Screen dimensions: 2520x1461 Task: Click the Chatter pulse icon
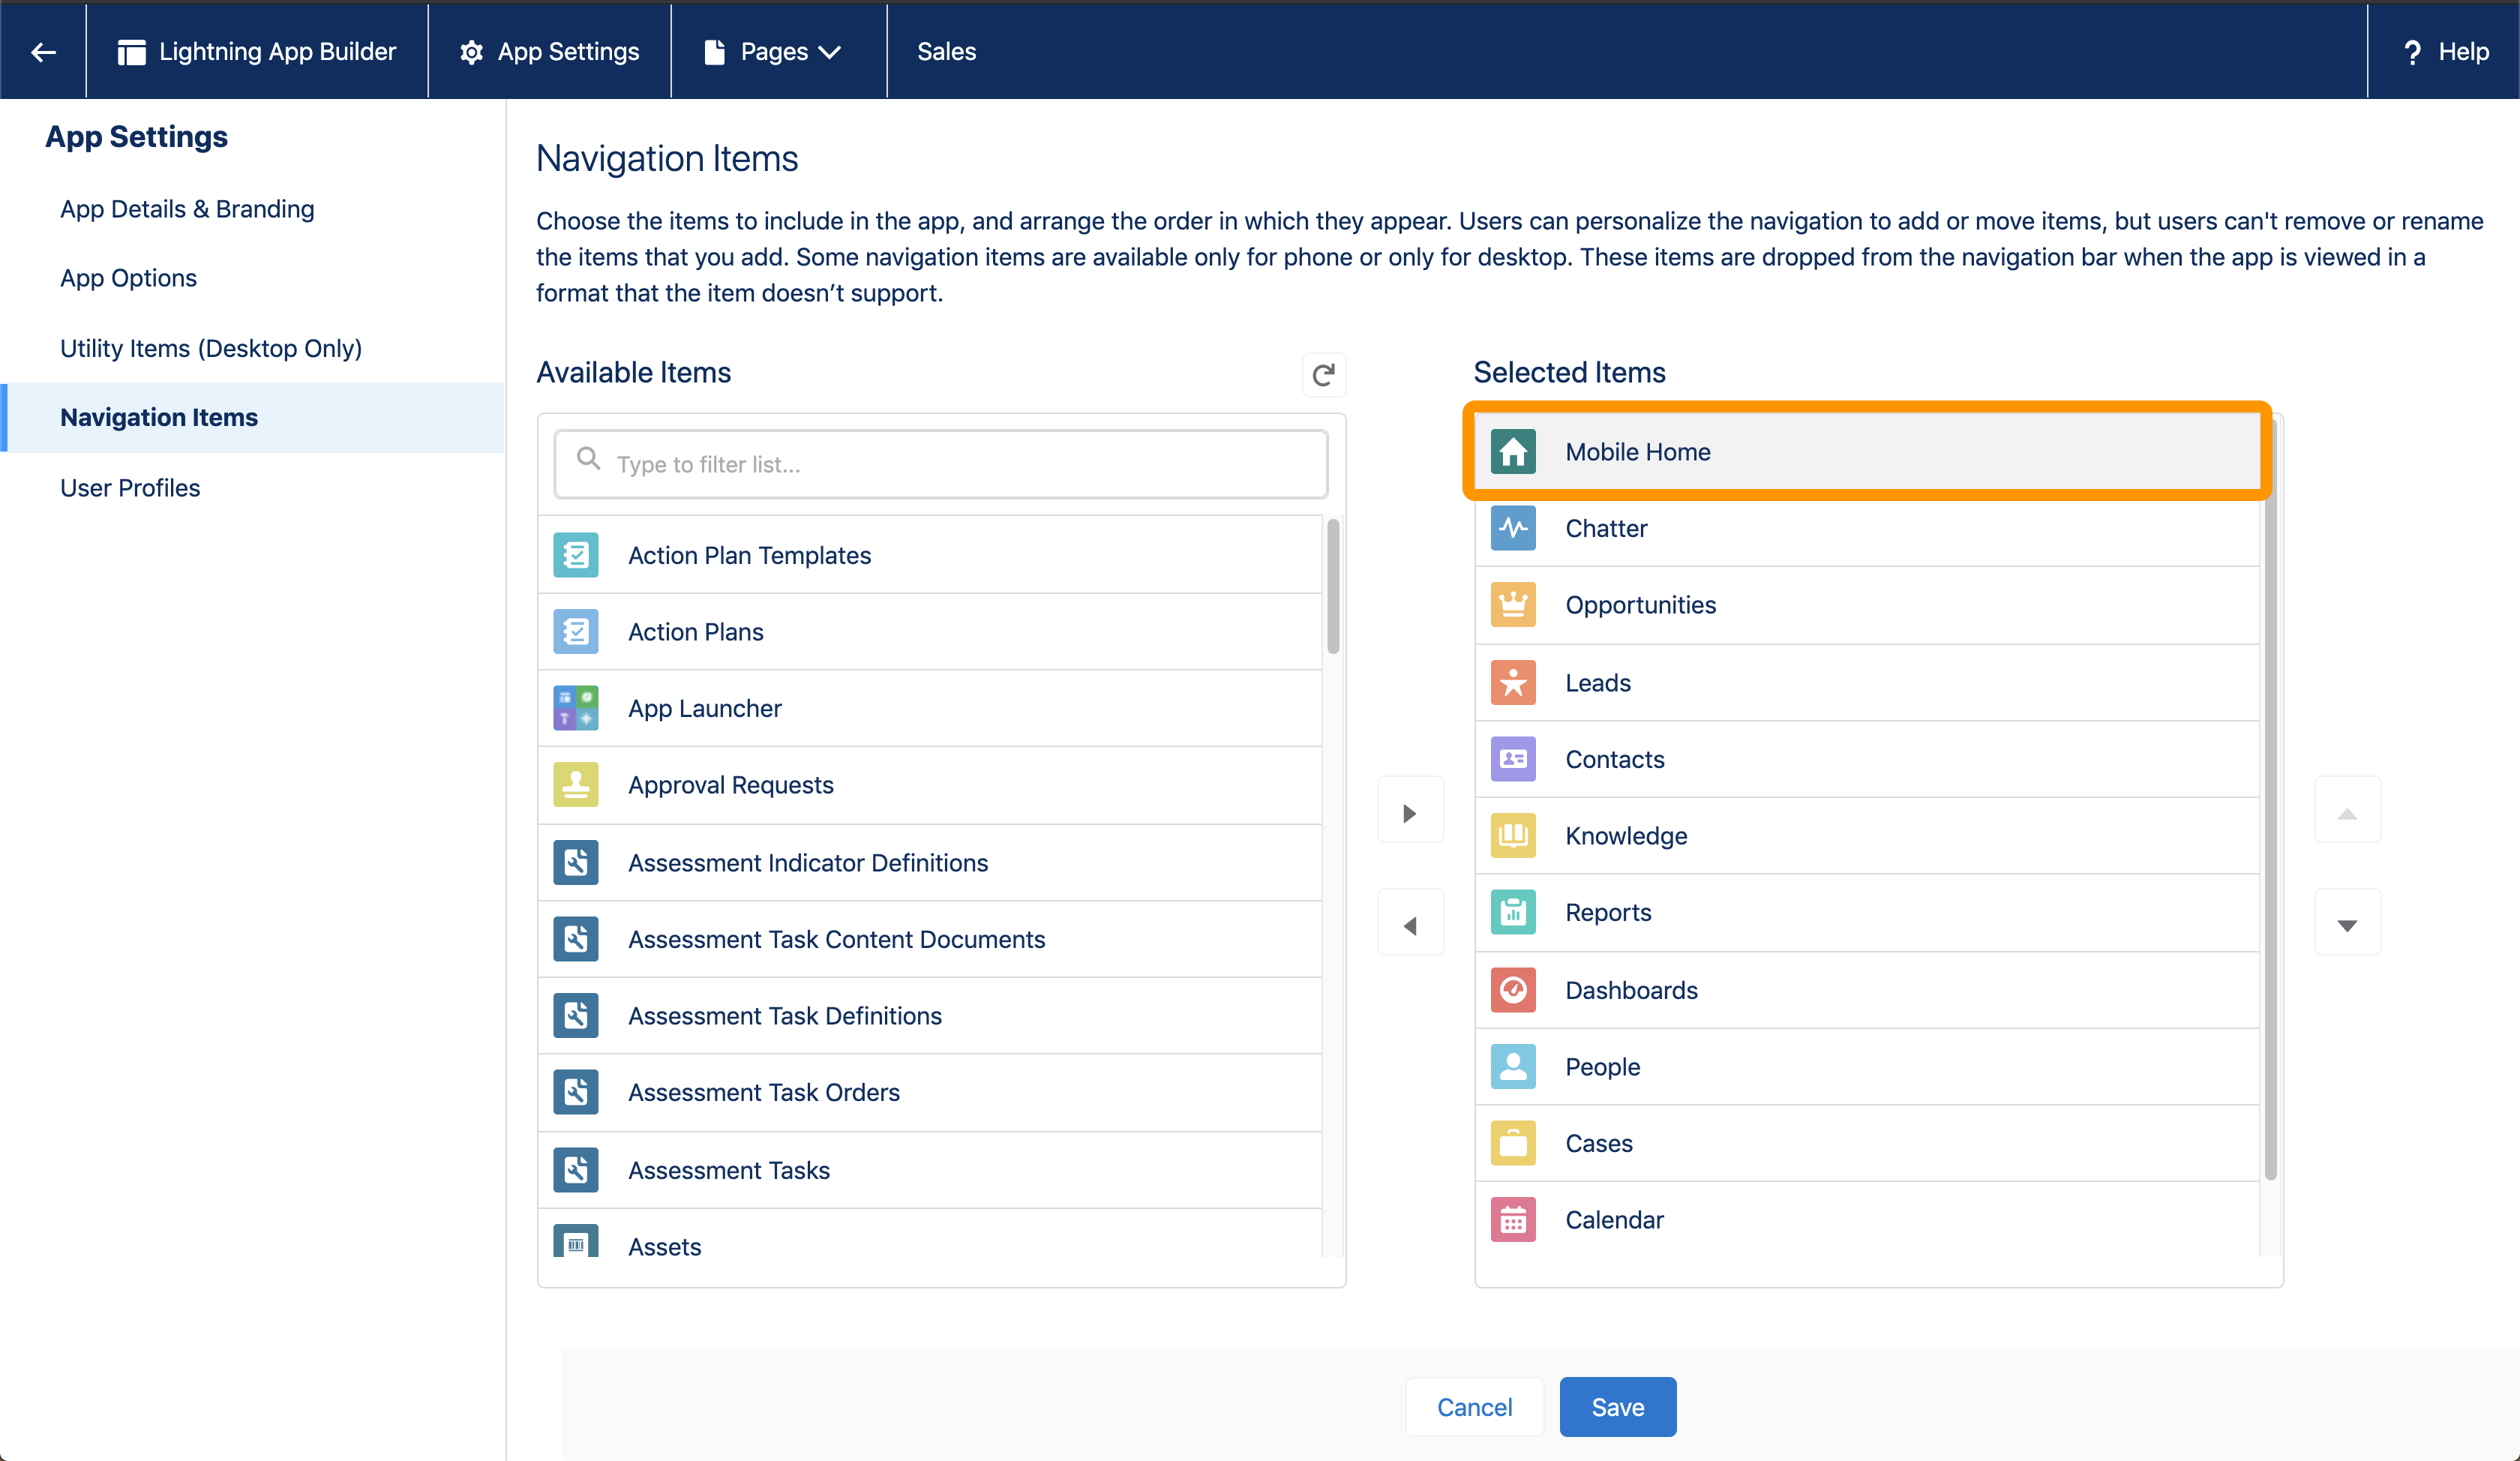pos(1513,528)
